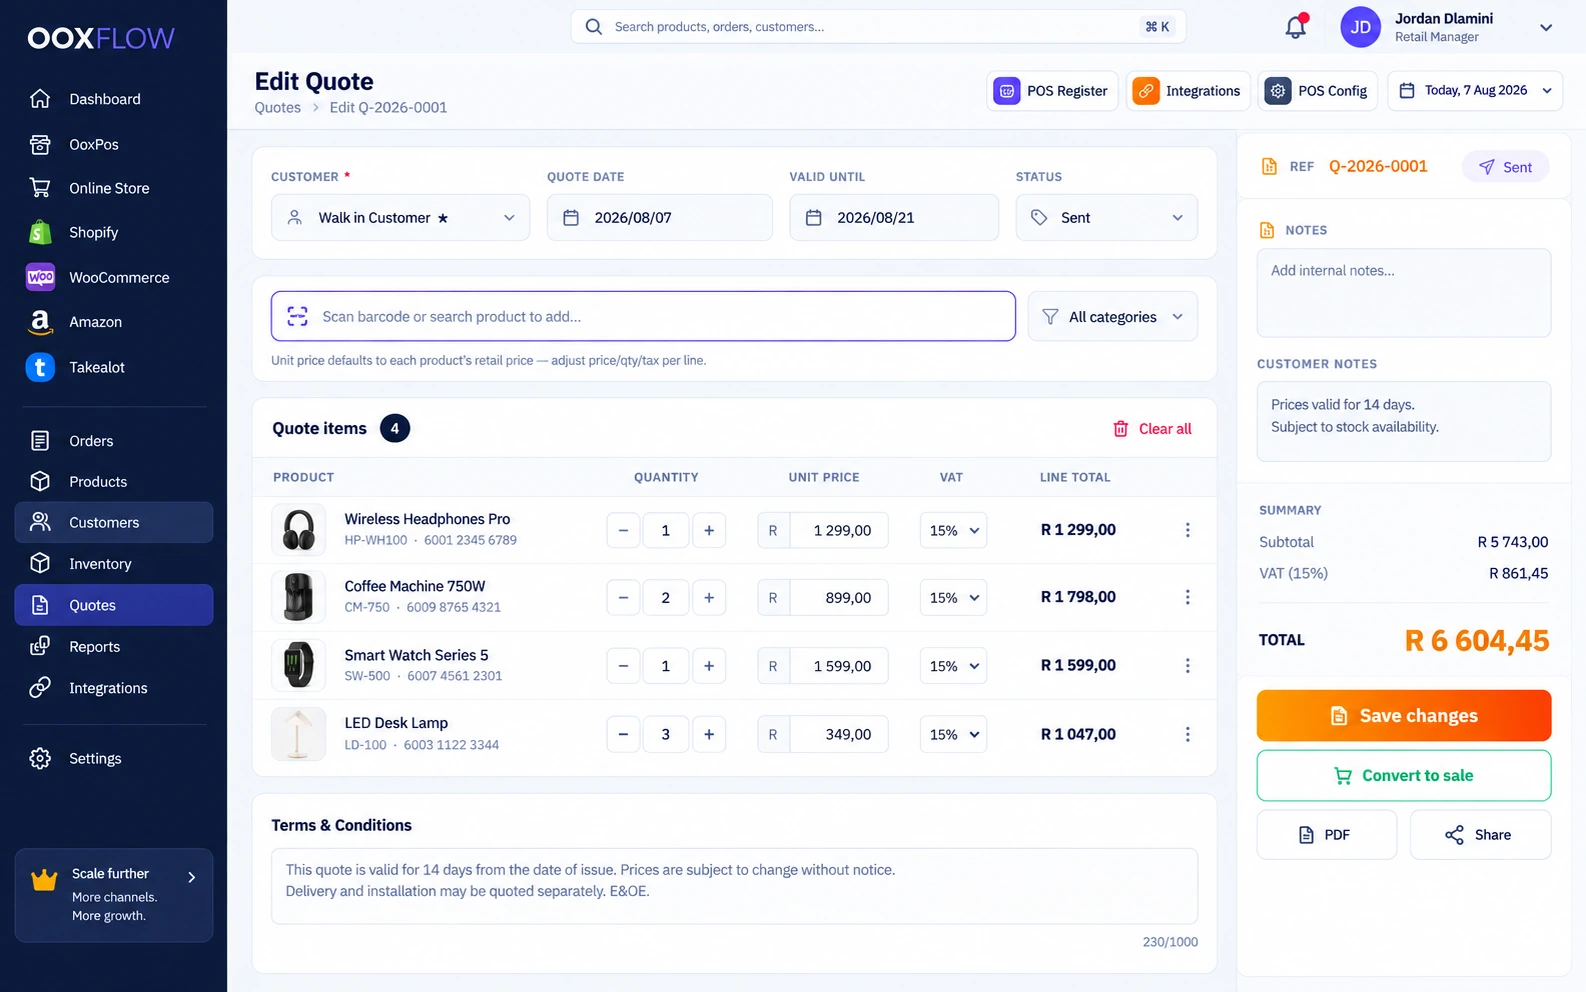Open Inventory from the sidebar

[114, 564]
